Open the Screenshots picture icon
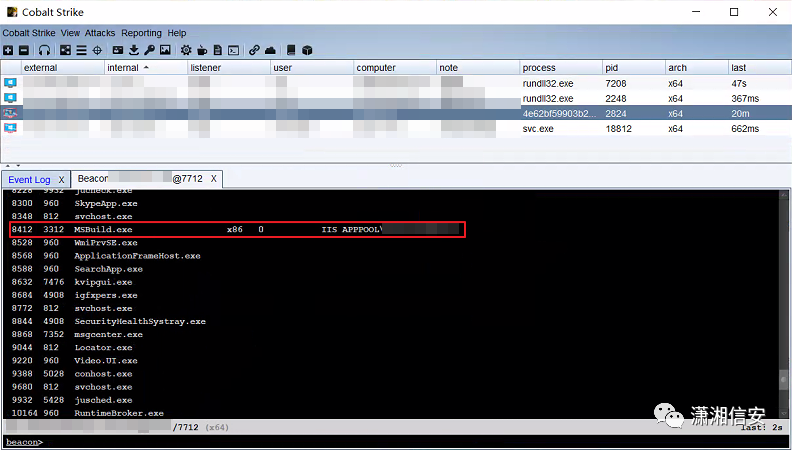792x451 pixels. [165, 50]
